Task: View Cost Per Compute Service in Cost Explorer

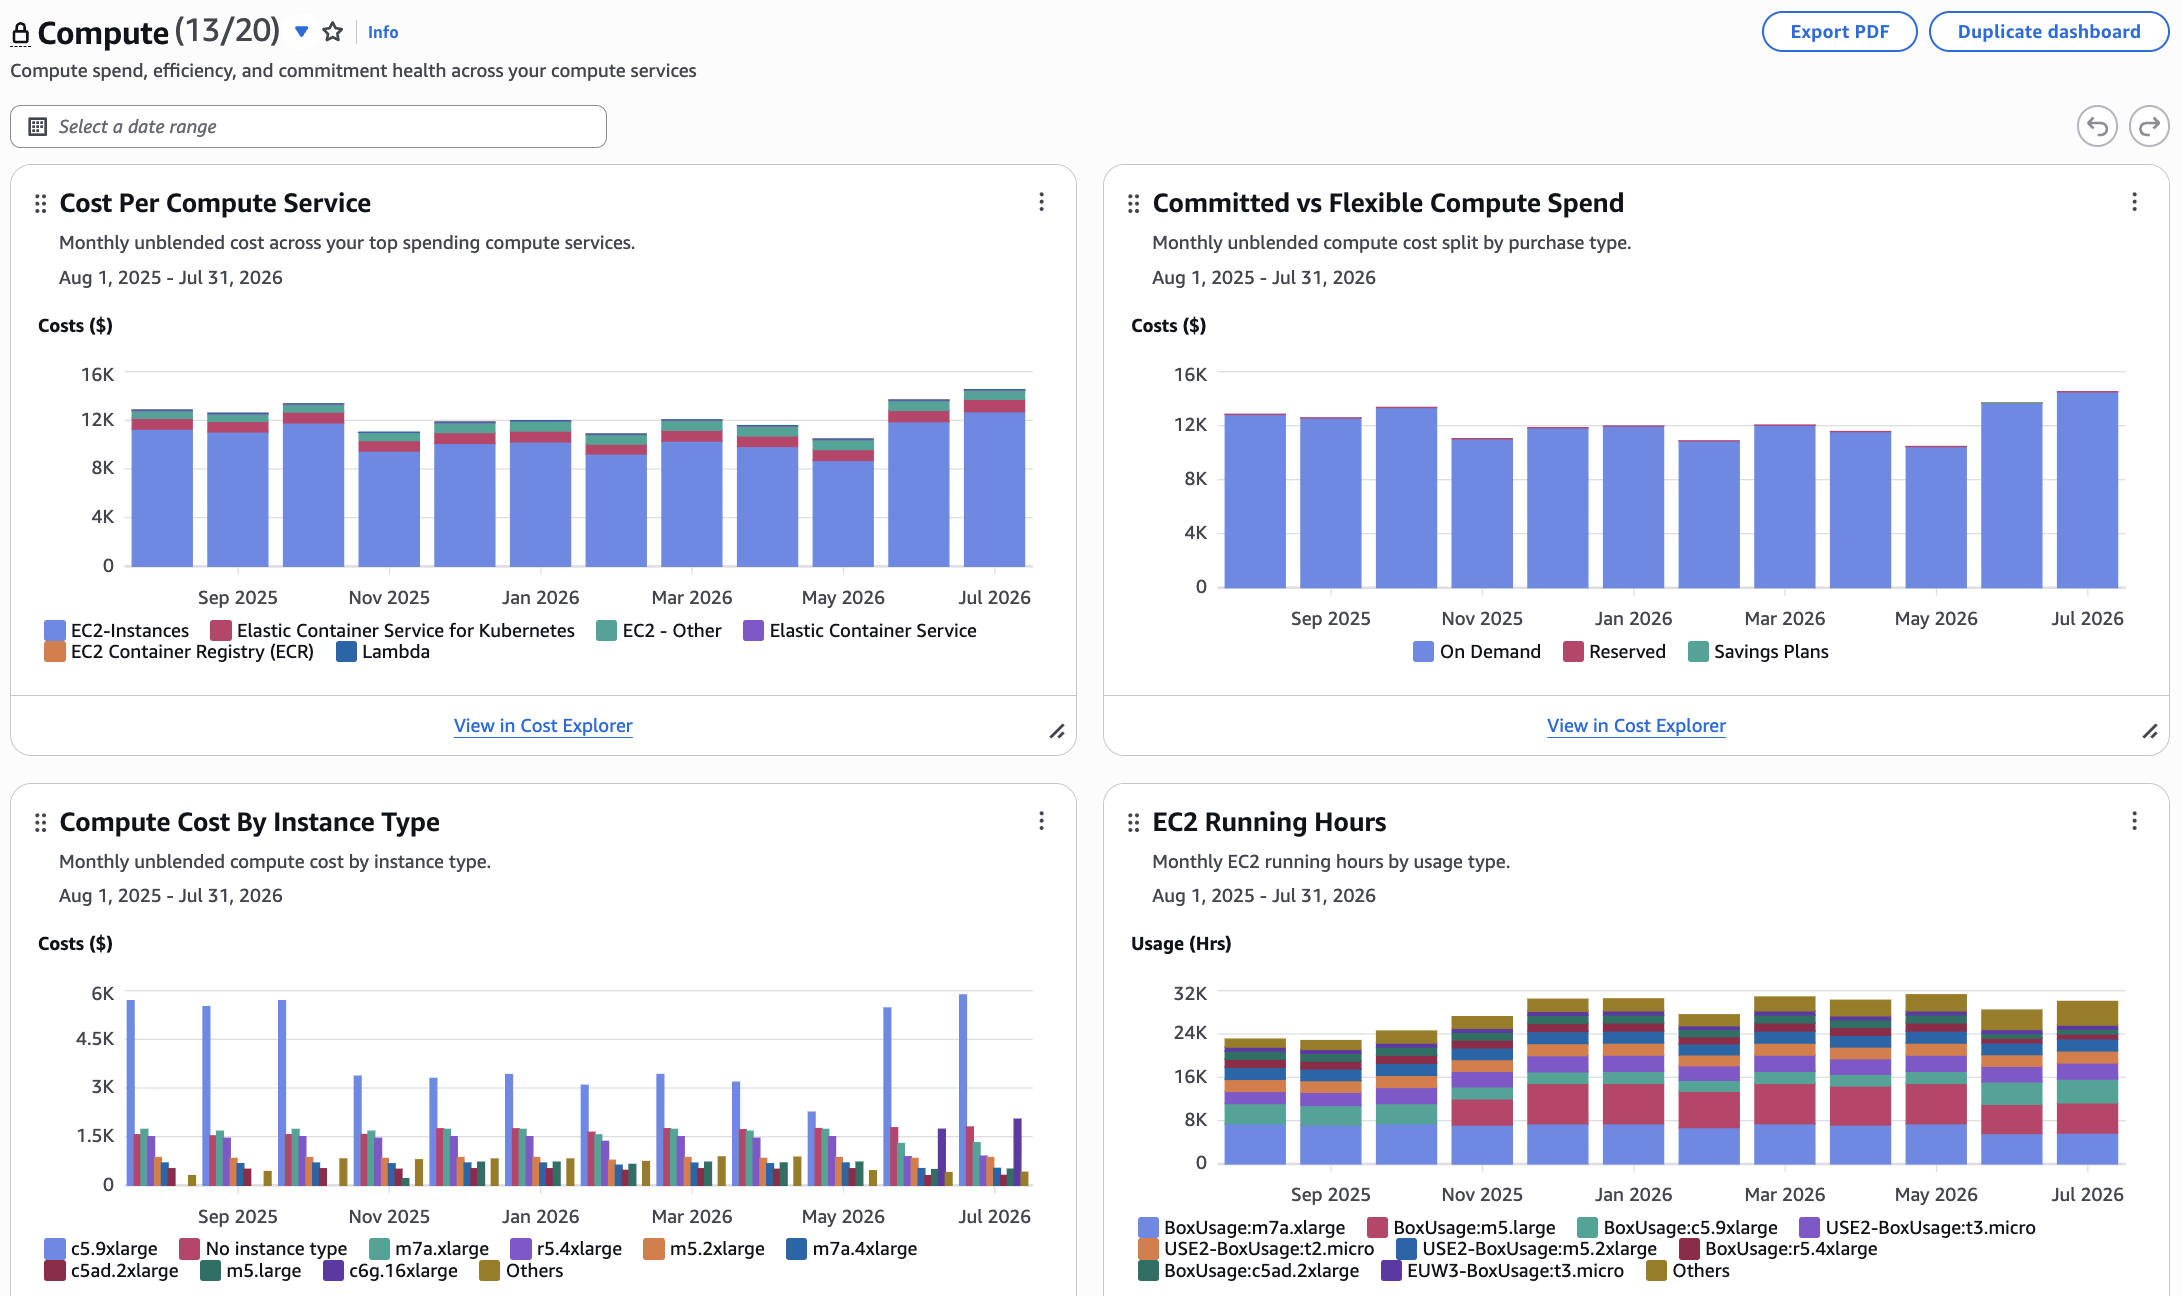Action: tap(543, 725)
